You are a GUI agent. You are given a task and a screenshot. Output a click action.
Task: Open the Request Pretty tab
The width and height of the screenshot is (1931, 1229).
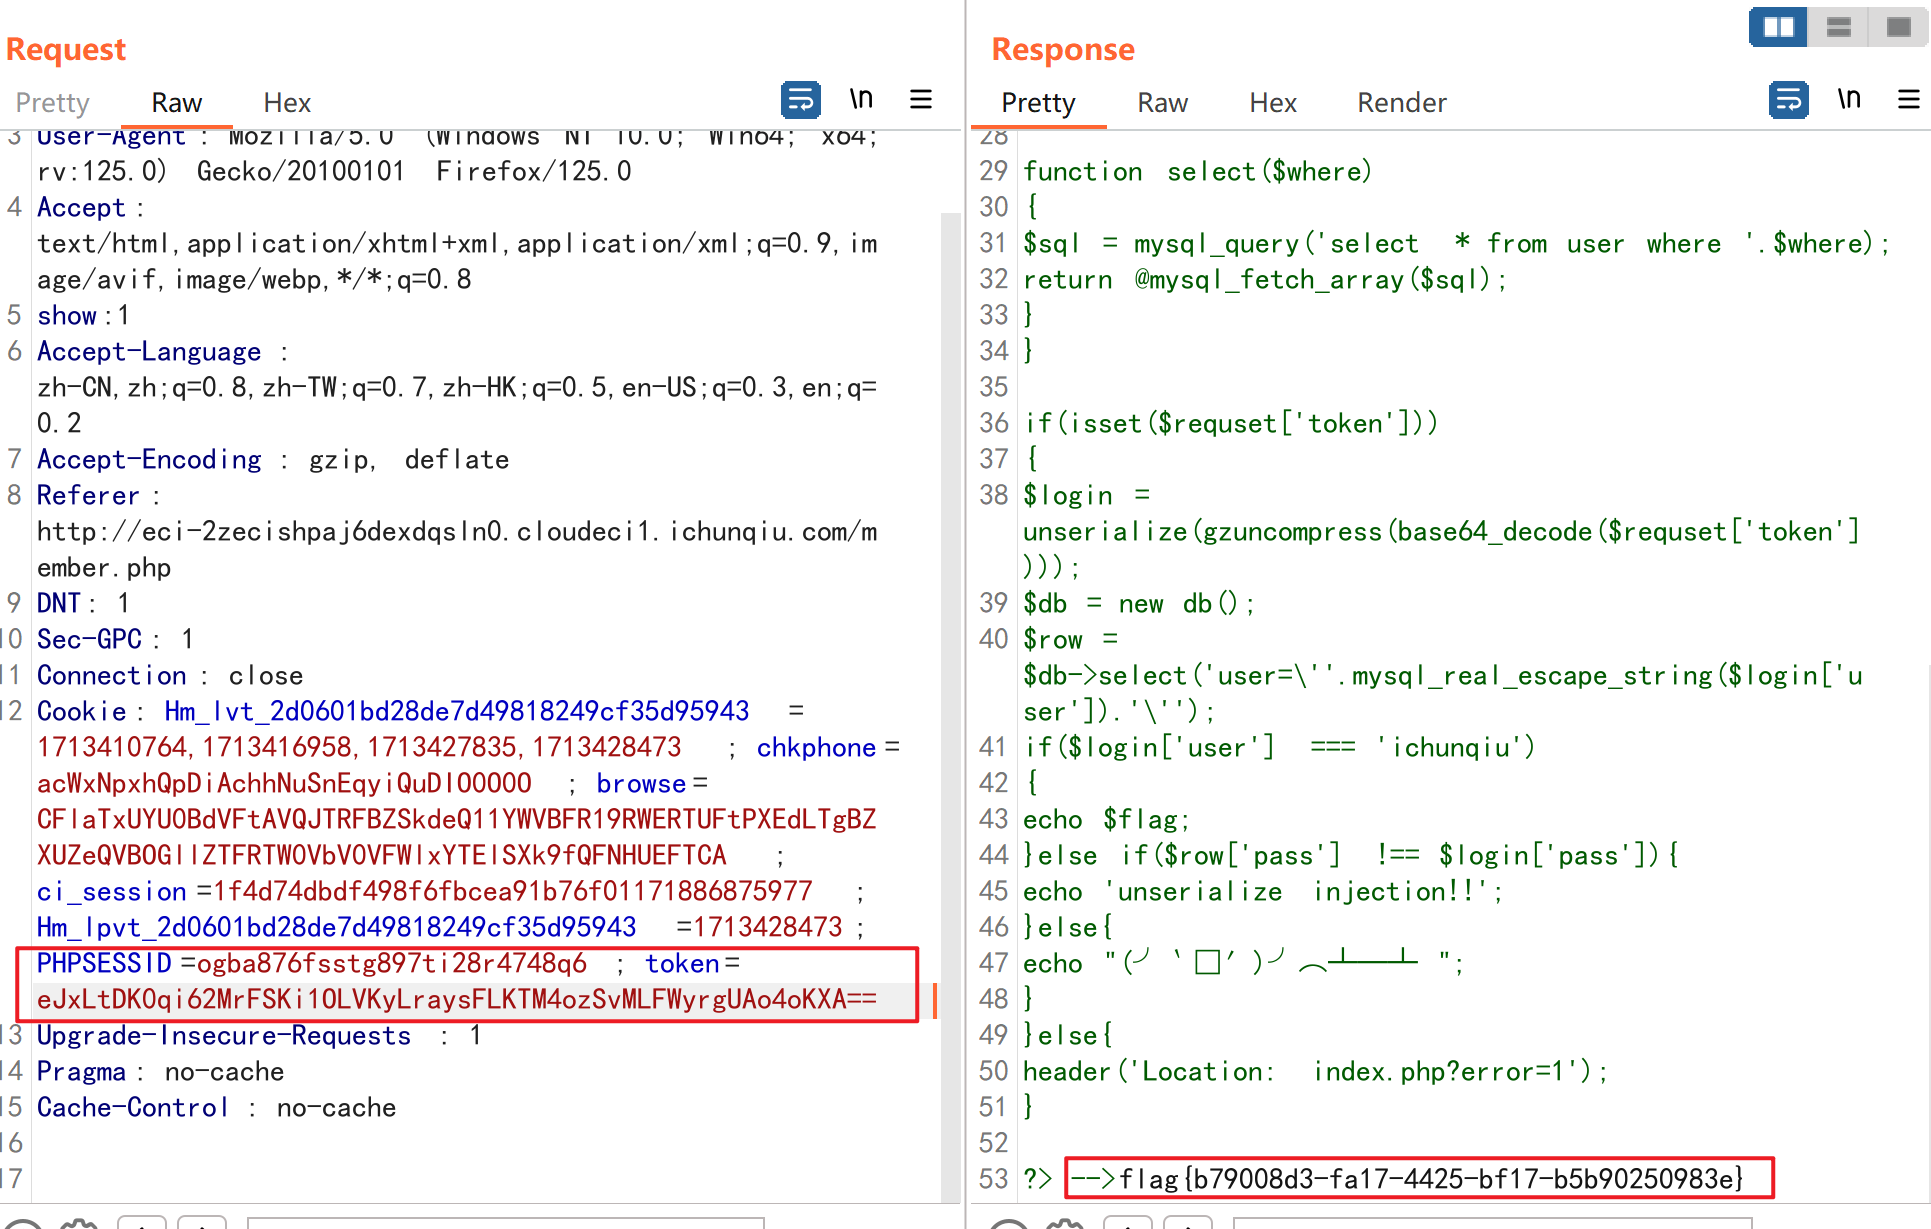coord(52,103)
